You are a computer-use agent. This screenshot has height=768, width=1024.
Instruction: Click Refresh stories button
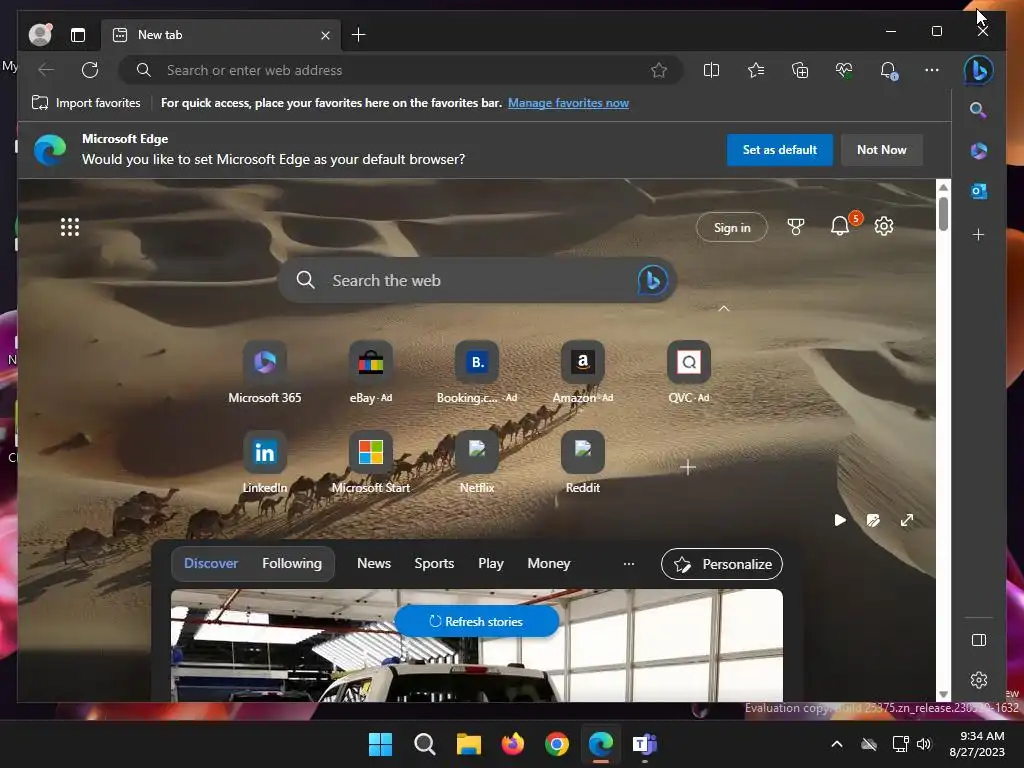click(x=477, y=621)
